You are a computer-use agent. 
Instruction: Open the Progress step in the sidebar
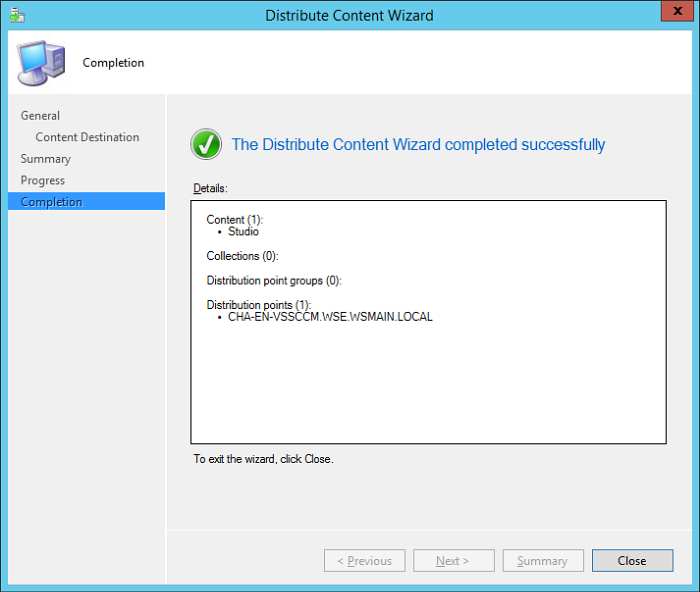click(x=42, y=180)
